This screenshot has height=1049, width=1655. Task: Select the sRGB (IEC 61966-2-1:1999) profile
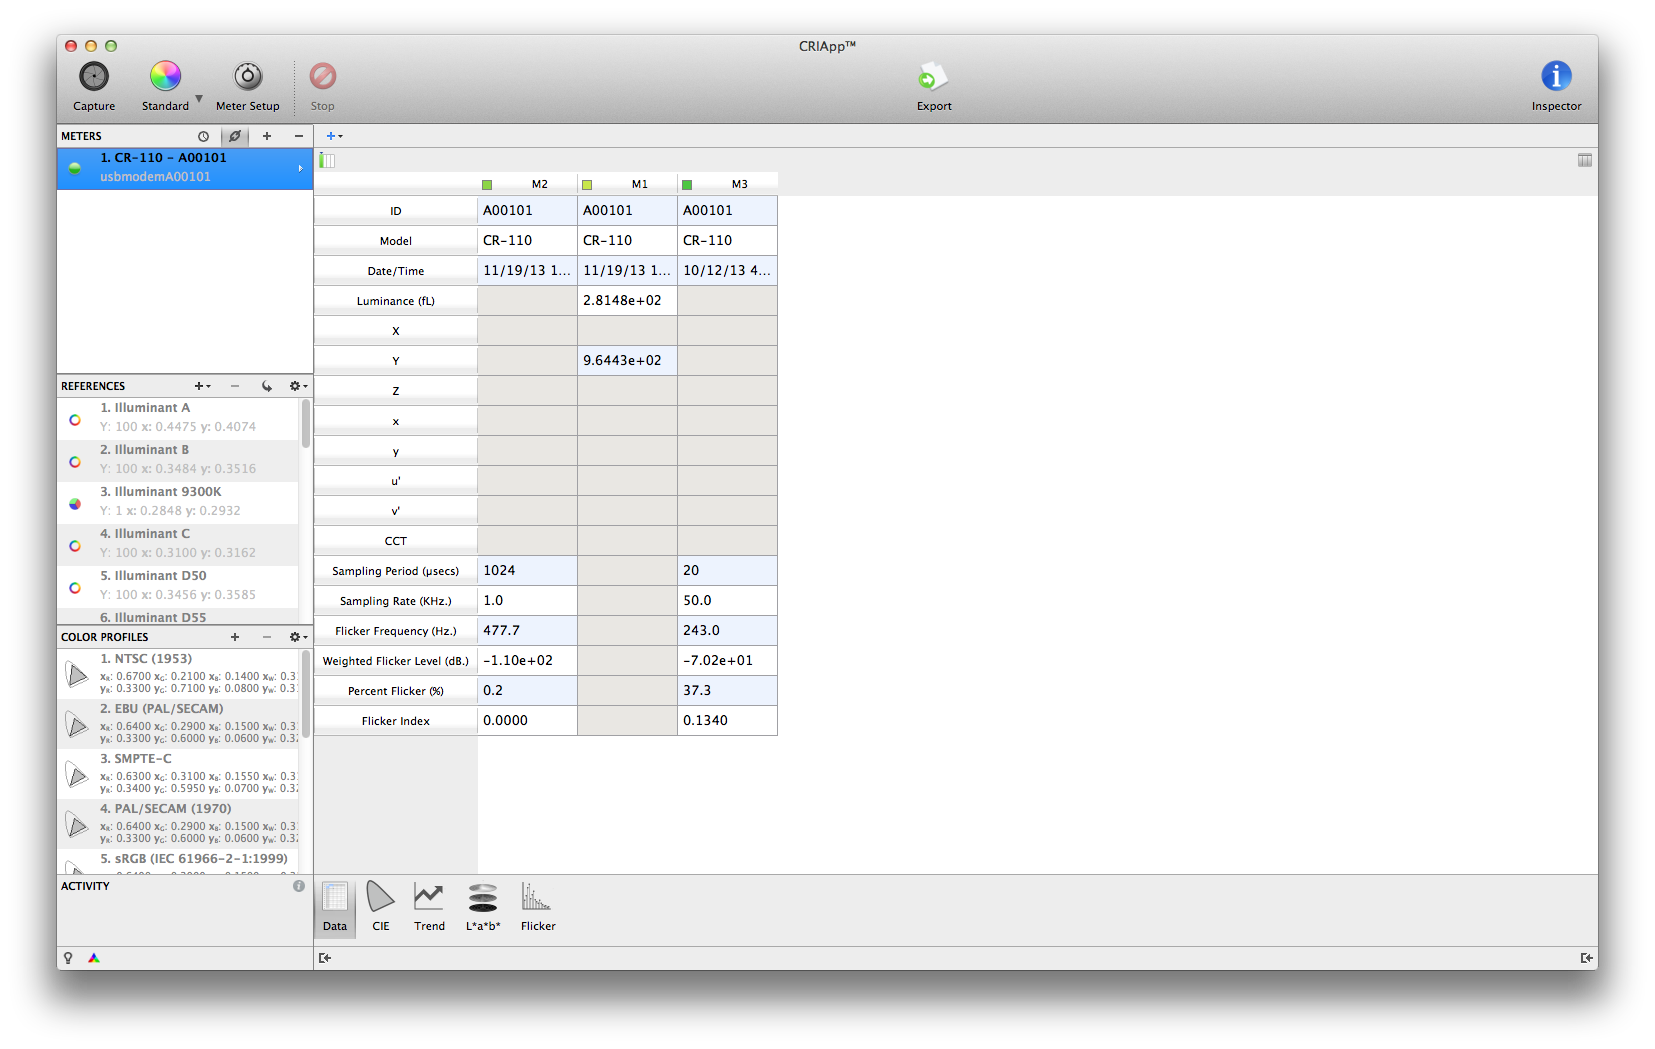click(x=178, y=862)
